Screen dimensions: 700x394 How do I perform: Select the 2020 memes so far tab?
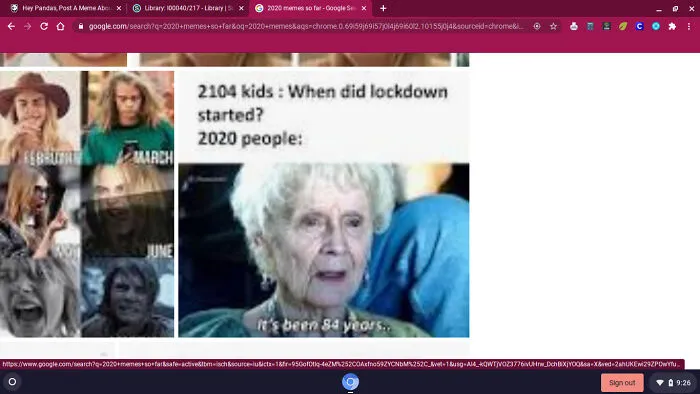[311, 8]
